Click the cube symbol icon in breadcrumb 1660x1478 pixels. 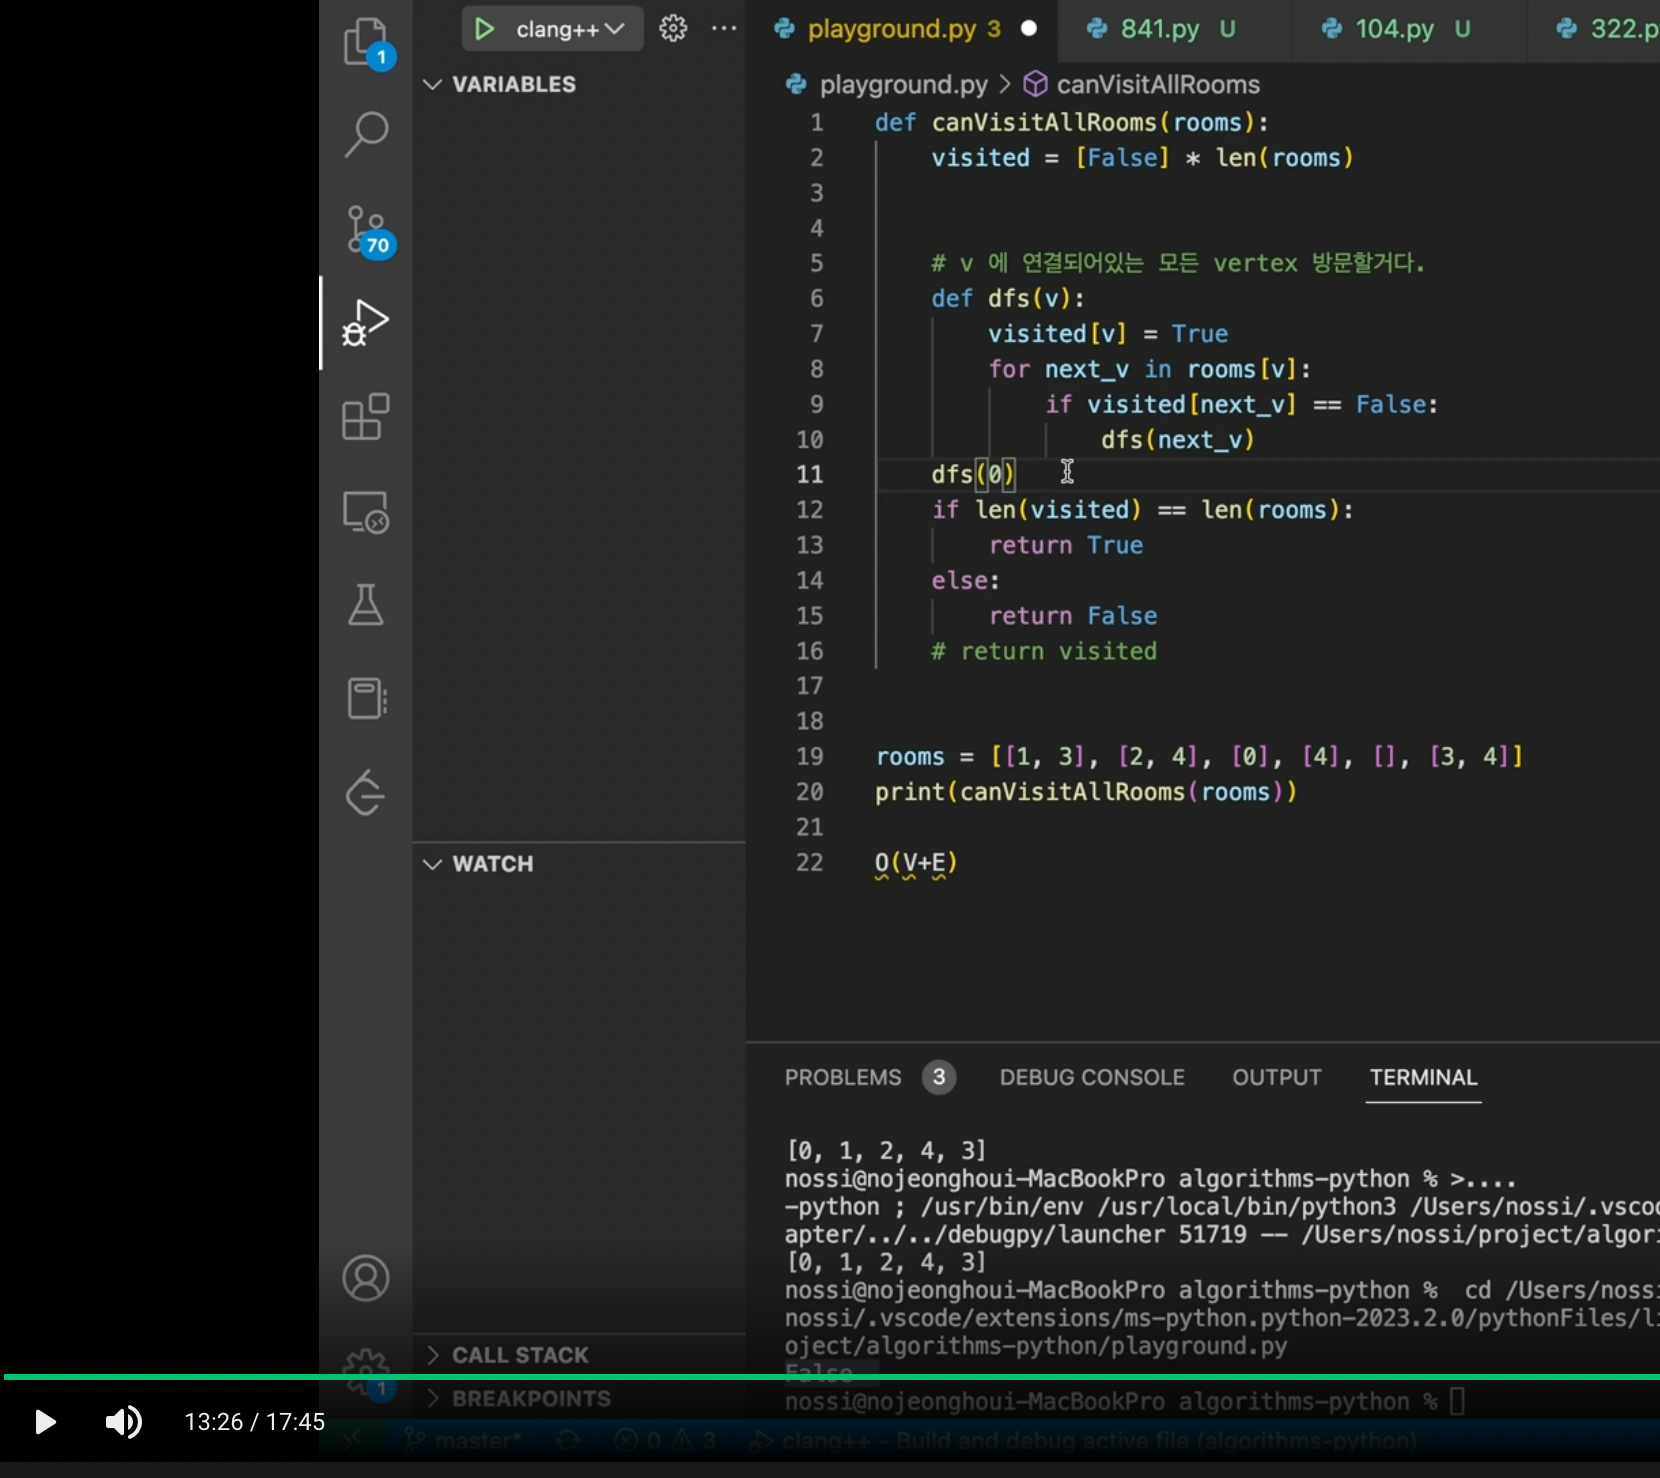click(1036, 84)
